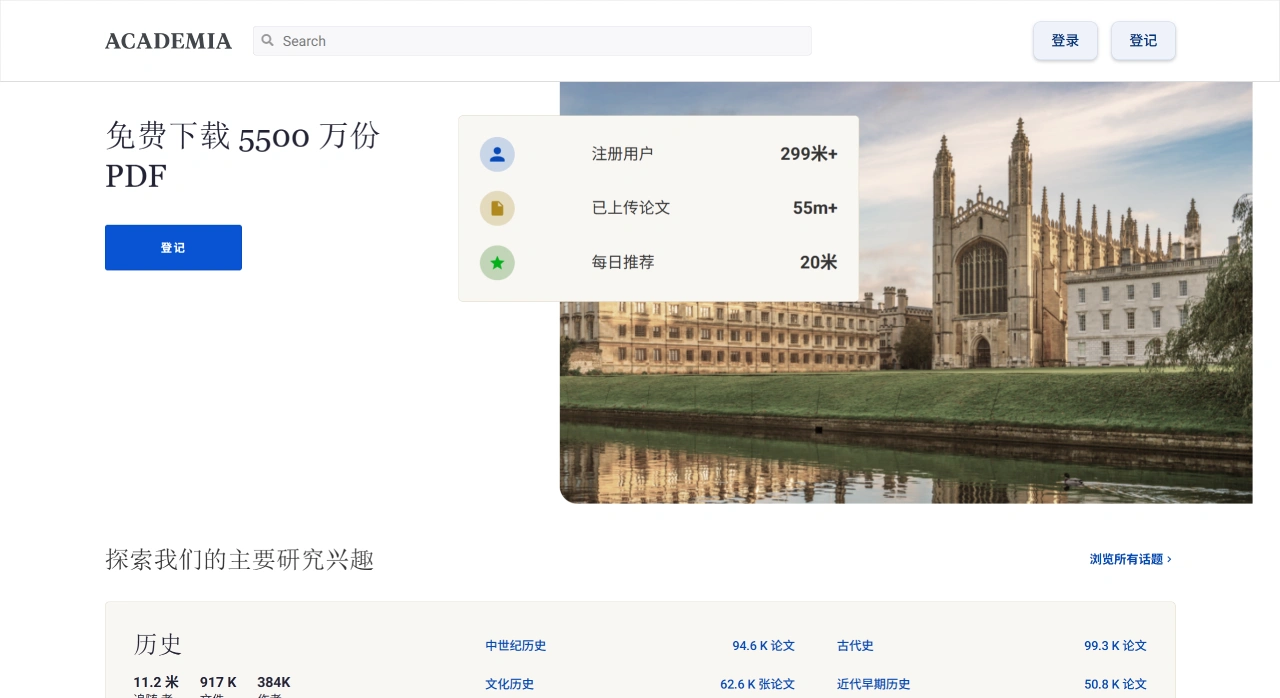
Task: Expand 浏览所有话题 via its chevron
Action: [x=1171, y=559]
